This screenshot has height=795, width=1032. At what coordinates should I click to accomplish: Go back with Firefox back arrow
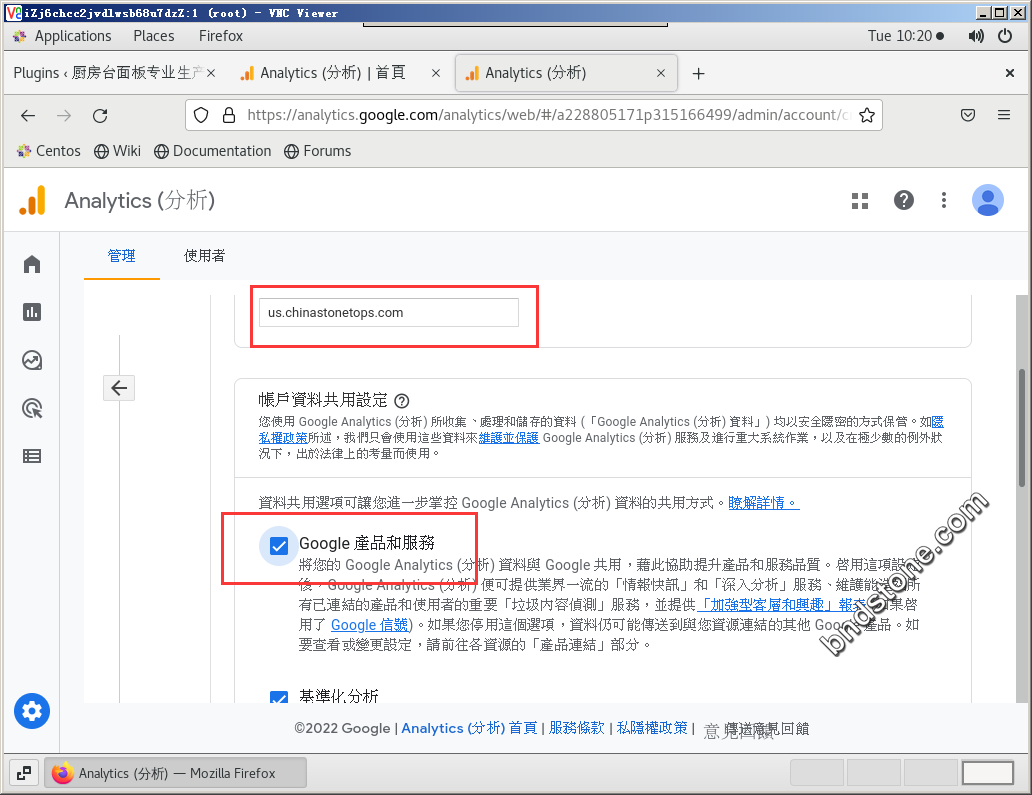[28, 115]
